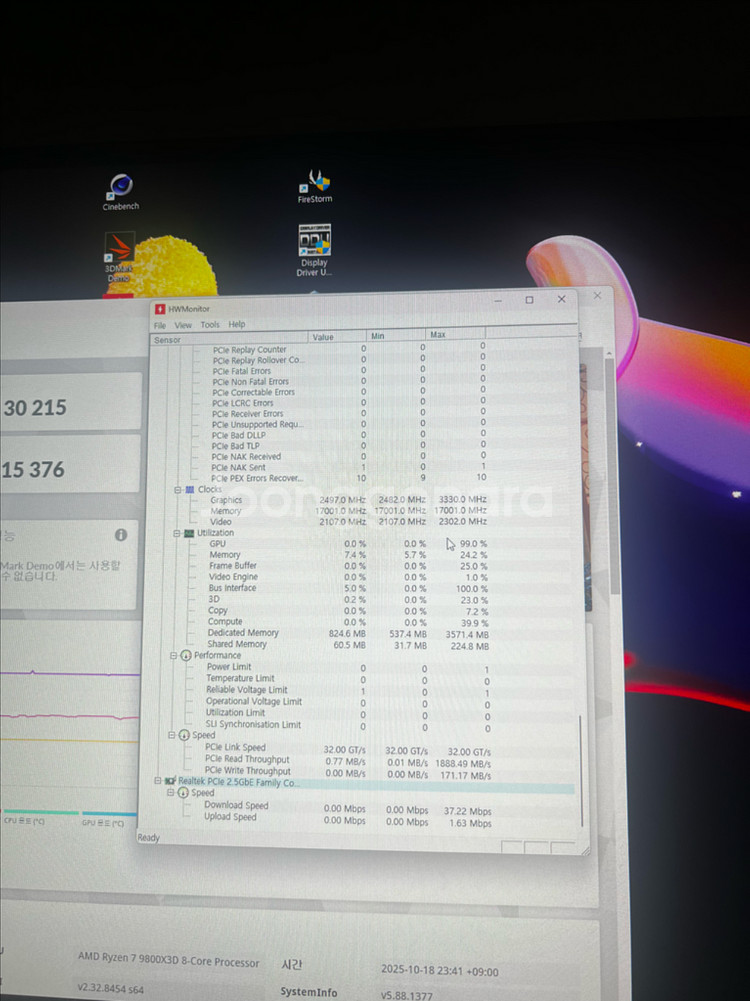Click the HWMonitor title bar app icon

coord(159,309)
